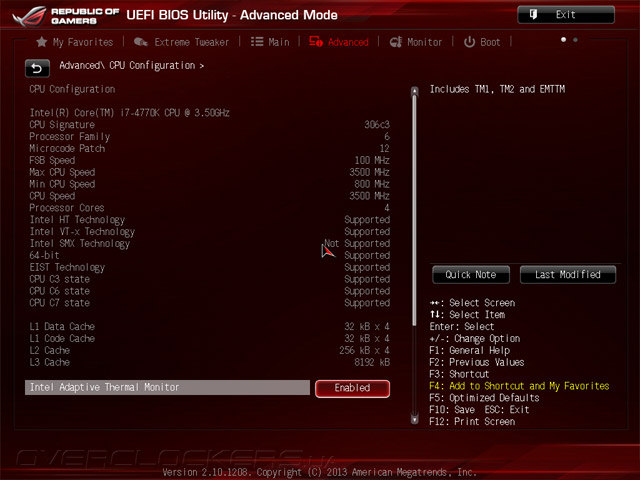Click F4 Add to Shortcut hint
Screen dimensions: 640x480
[x=519, y=386]
